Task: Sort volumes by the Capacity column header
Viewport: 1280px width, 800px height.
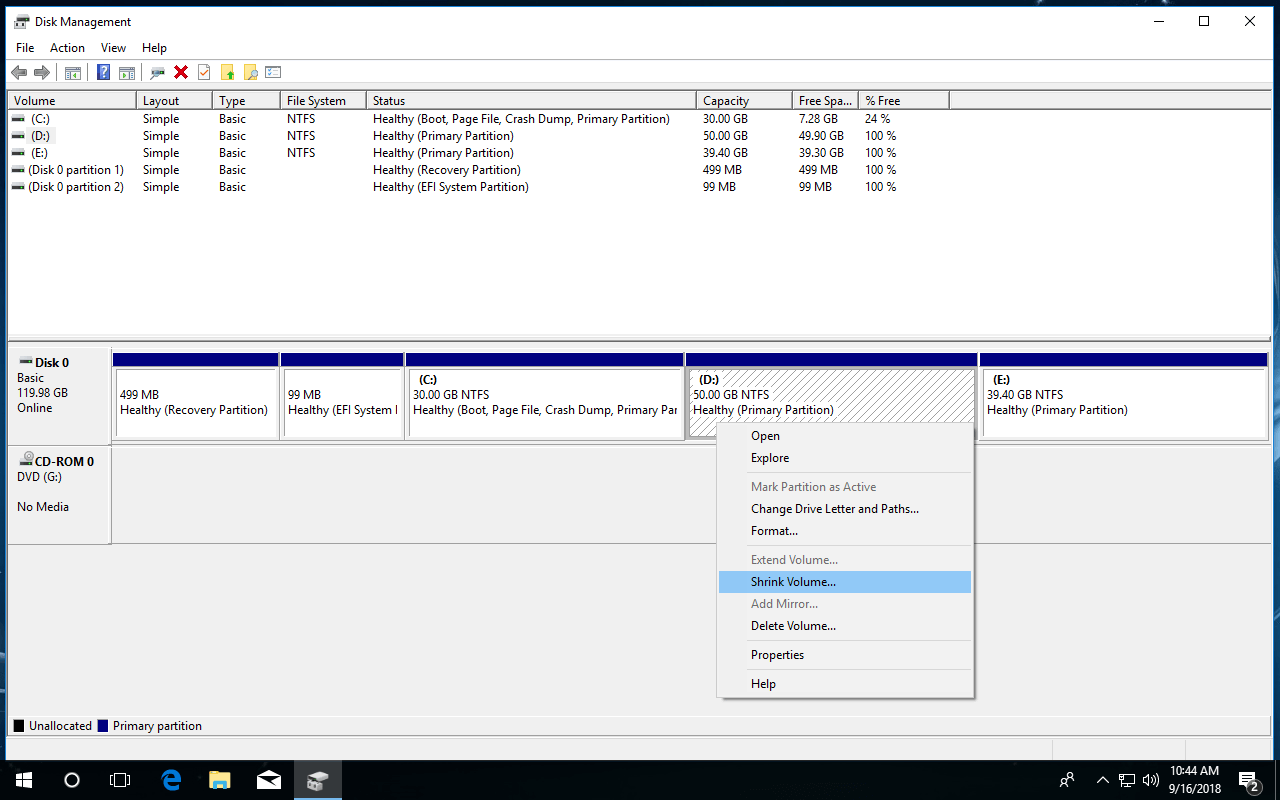Action: pos(726,101)
